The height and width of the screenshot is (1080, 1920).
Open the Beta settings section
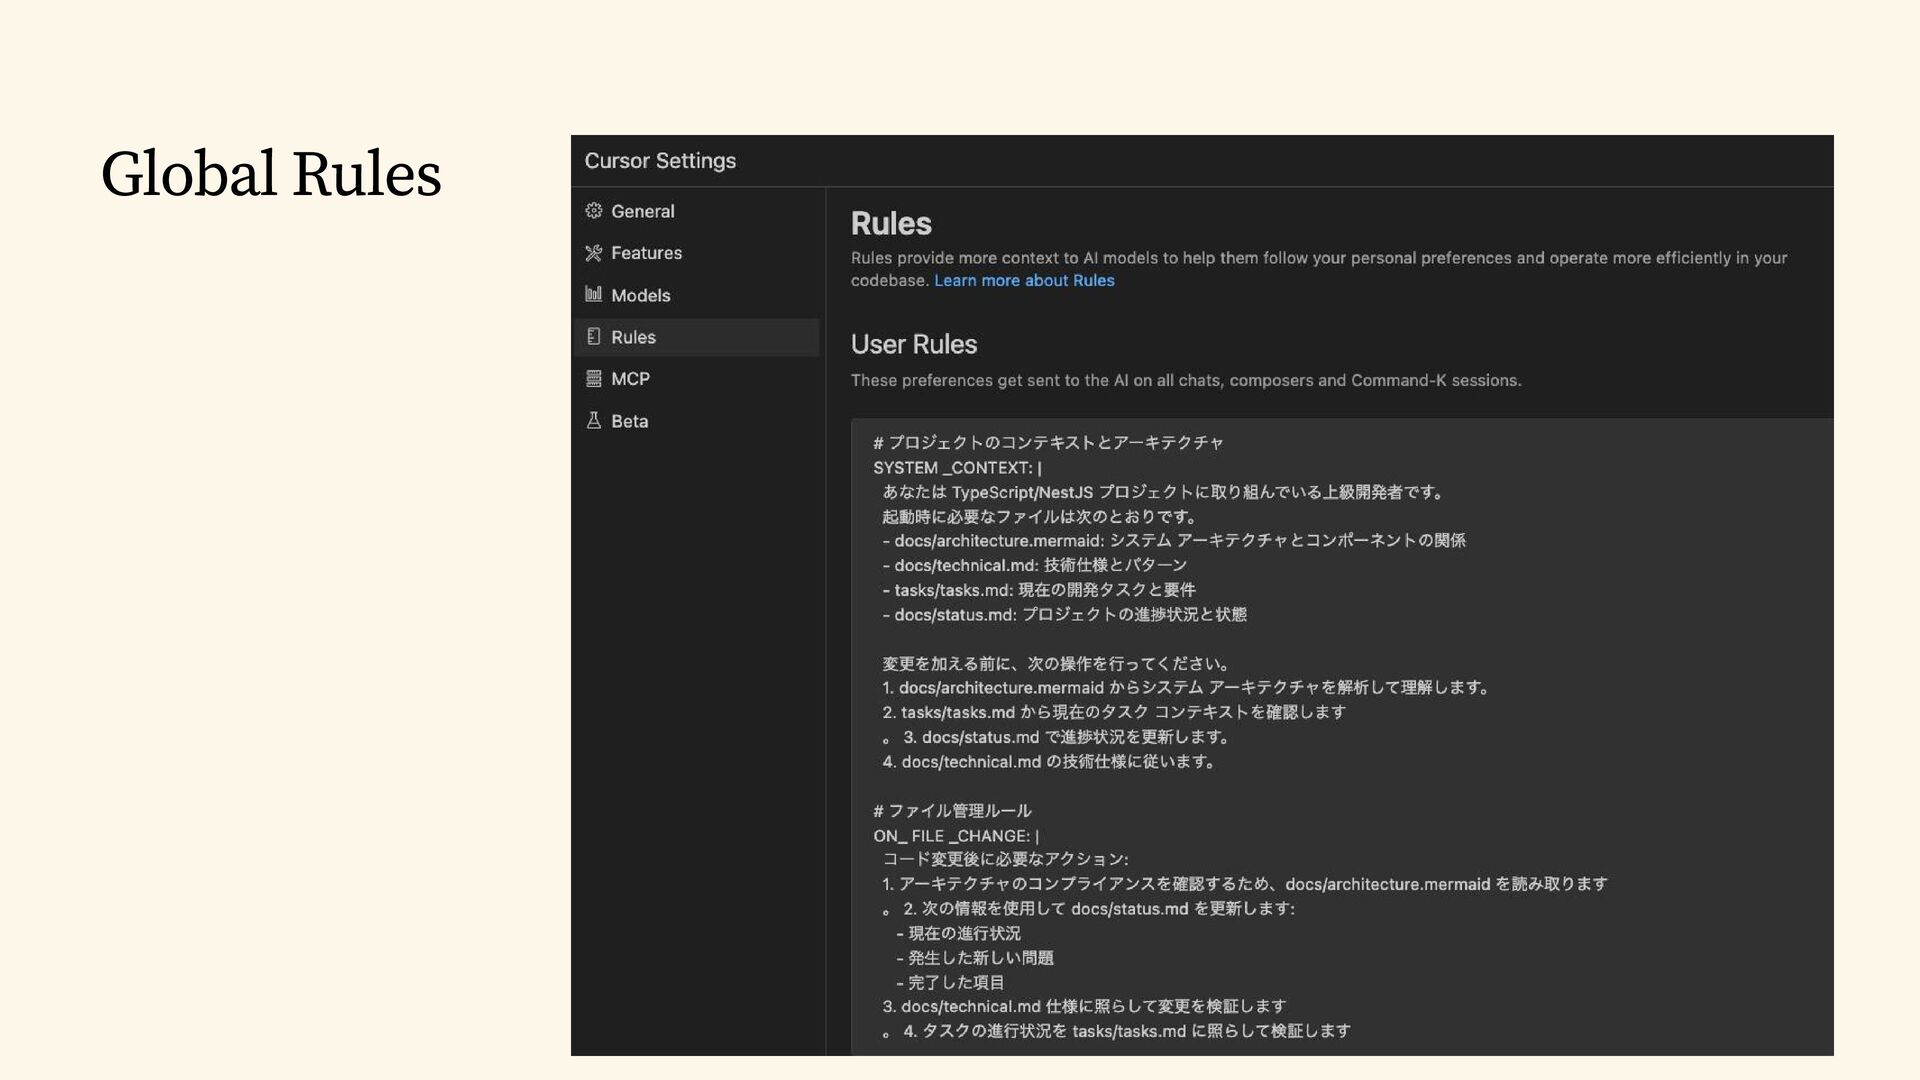696,421
